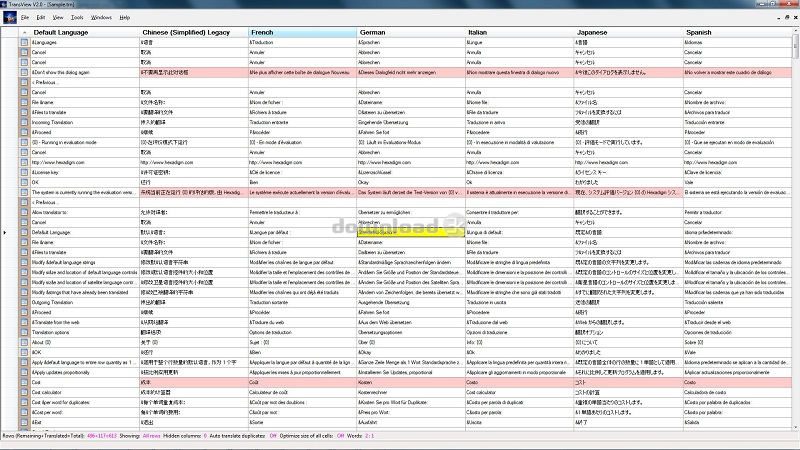Open the Help menu

pyautogui.click(x=124, y=17)
